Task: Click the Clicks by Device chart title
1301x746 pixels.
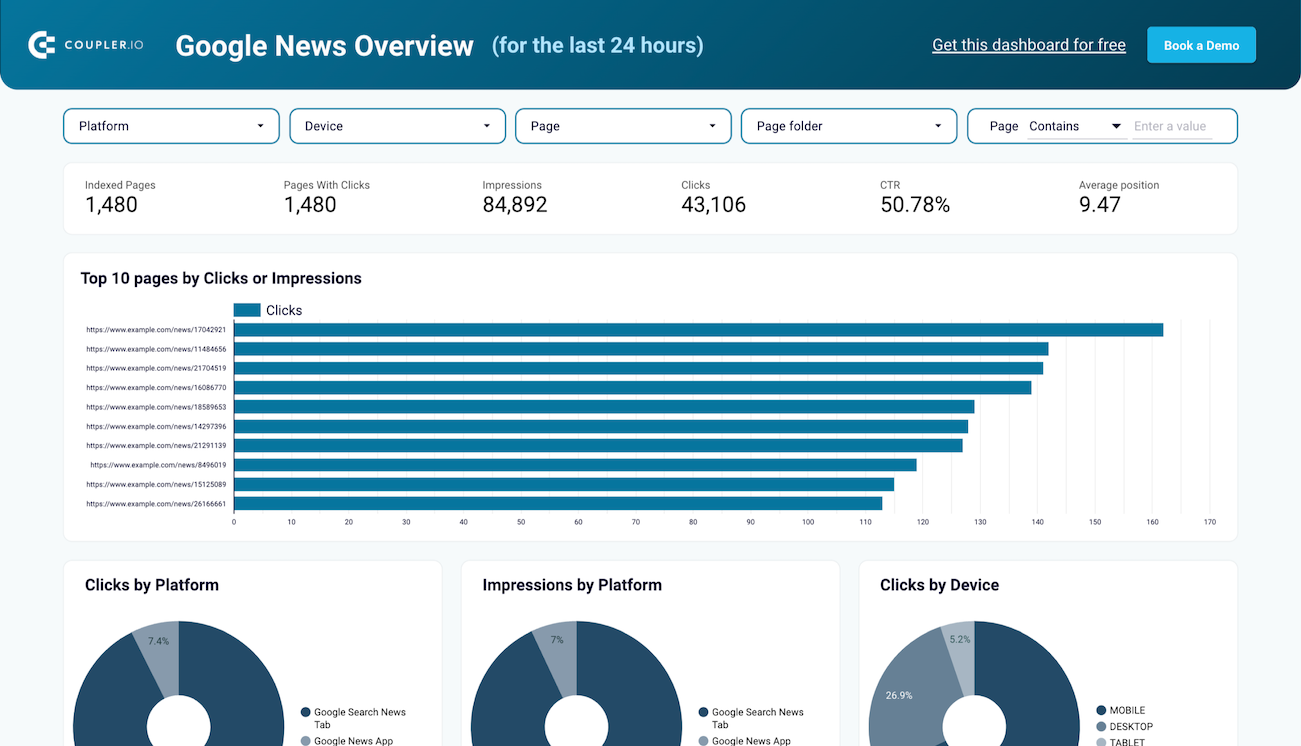Action: tap(939, 585)
